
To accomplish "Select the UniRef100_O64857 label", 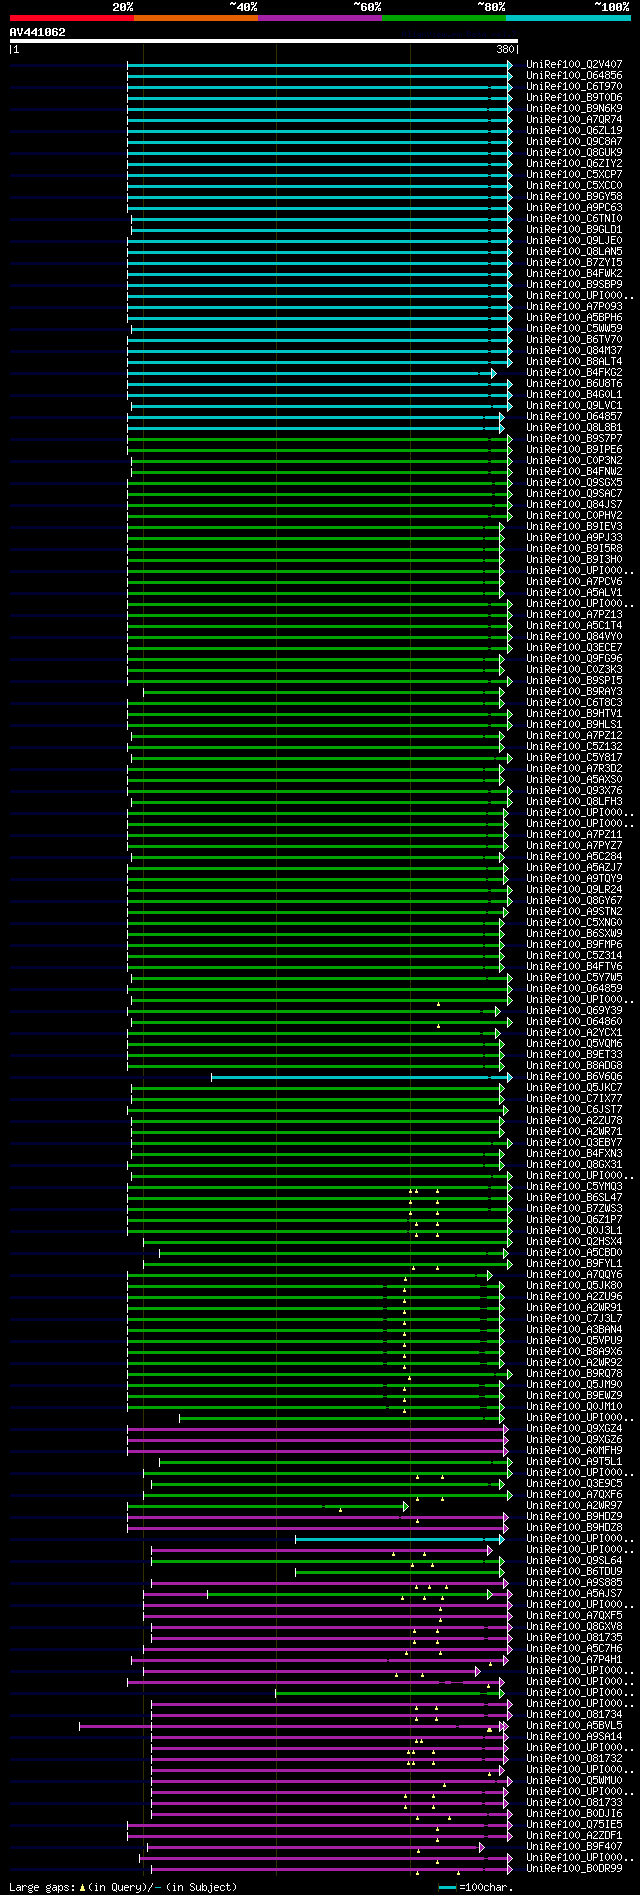I will [x=574, y=417].
